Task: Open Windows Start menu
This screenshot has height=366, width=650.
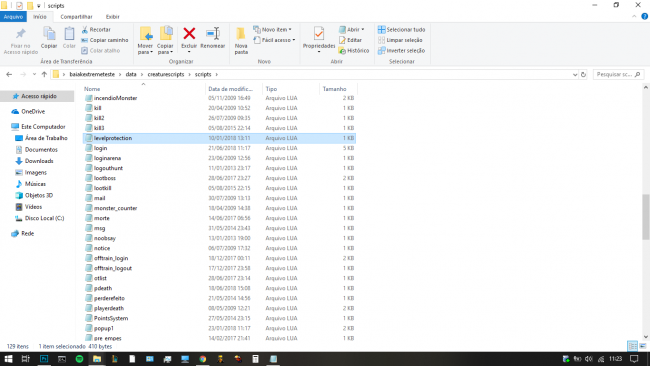Action: coord(8,359)
